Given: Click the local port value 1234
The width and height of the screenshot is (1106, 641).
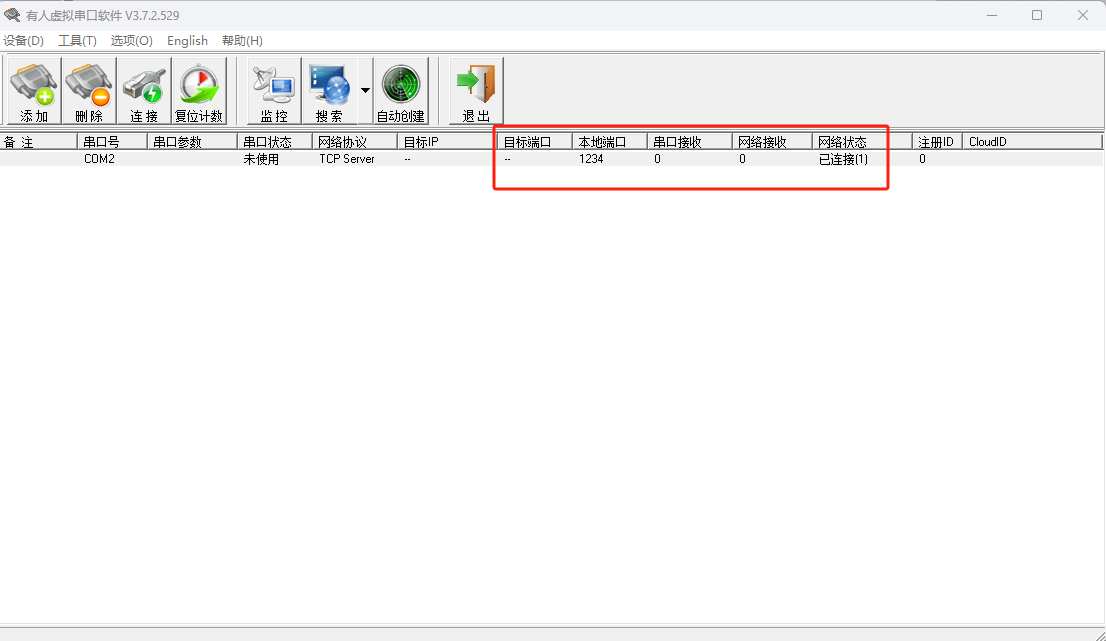Looking at the screenshot, I should [x=591, y=159].
